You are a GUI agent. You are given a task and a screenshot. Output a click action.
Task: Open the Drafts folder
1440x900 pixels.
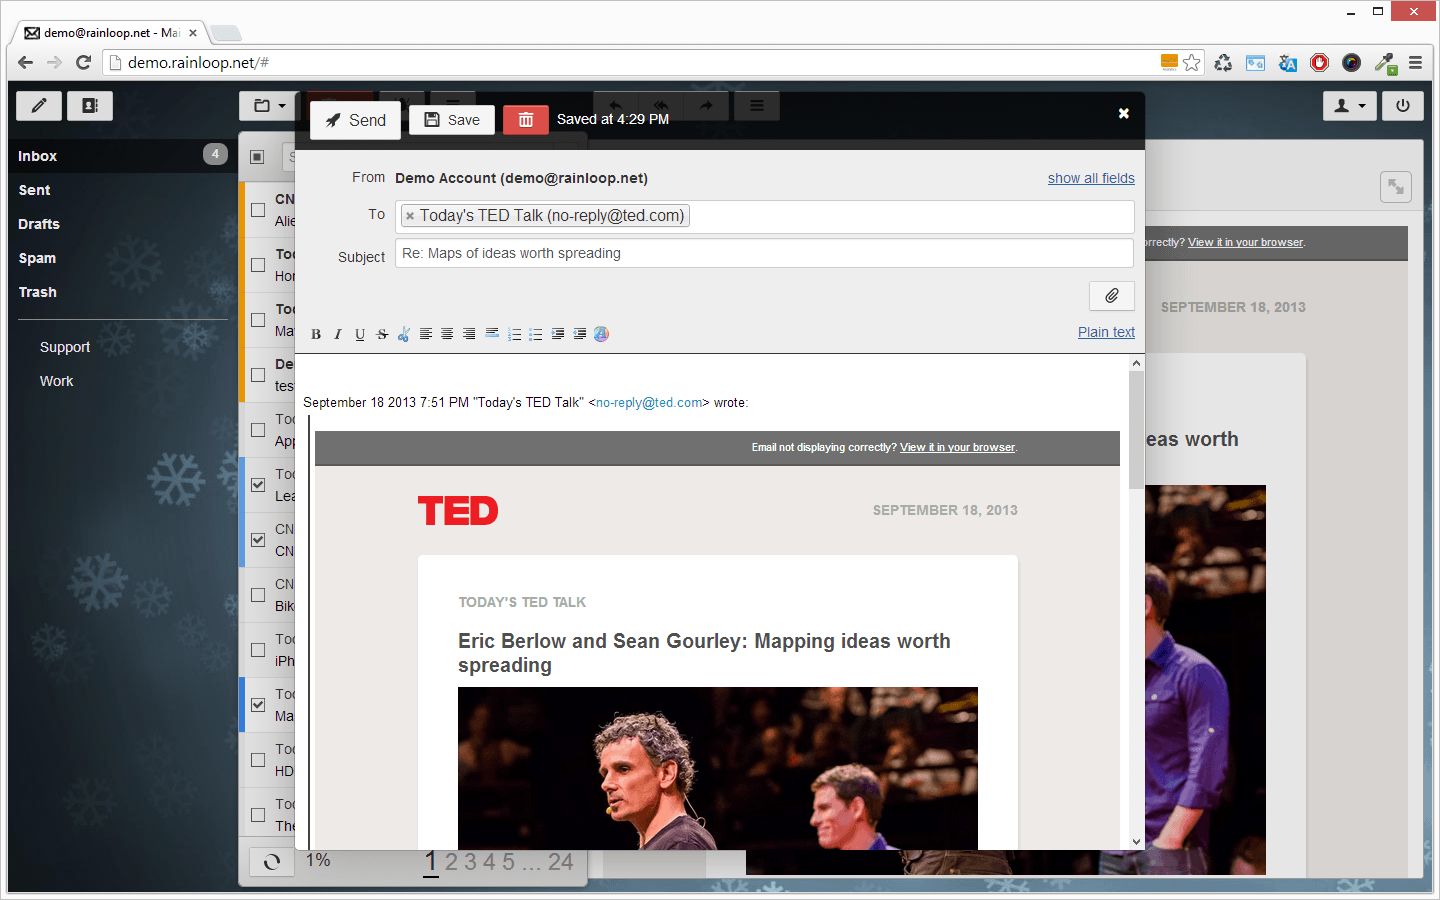pyautogui.click(x=123, y=224)
